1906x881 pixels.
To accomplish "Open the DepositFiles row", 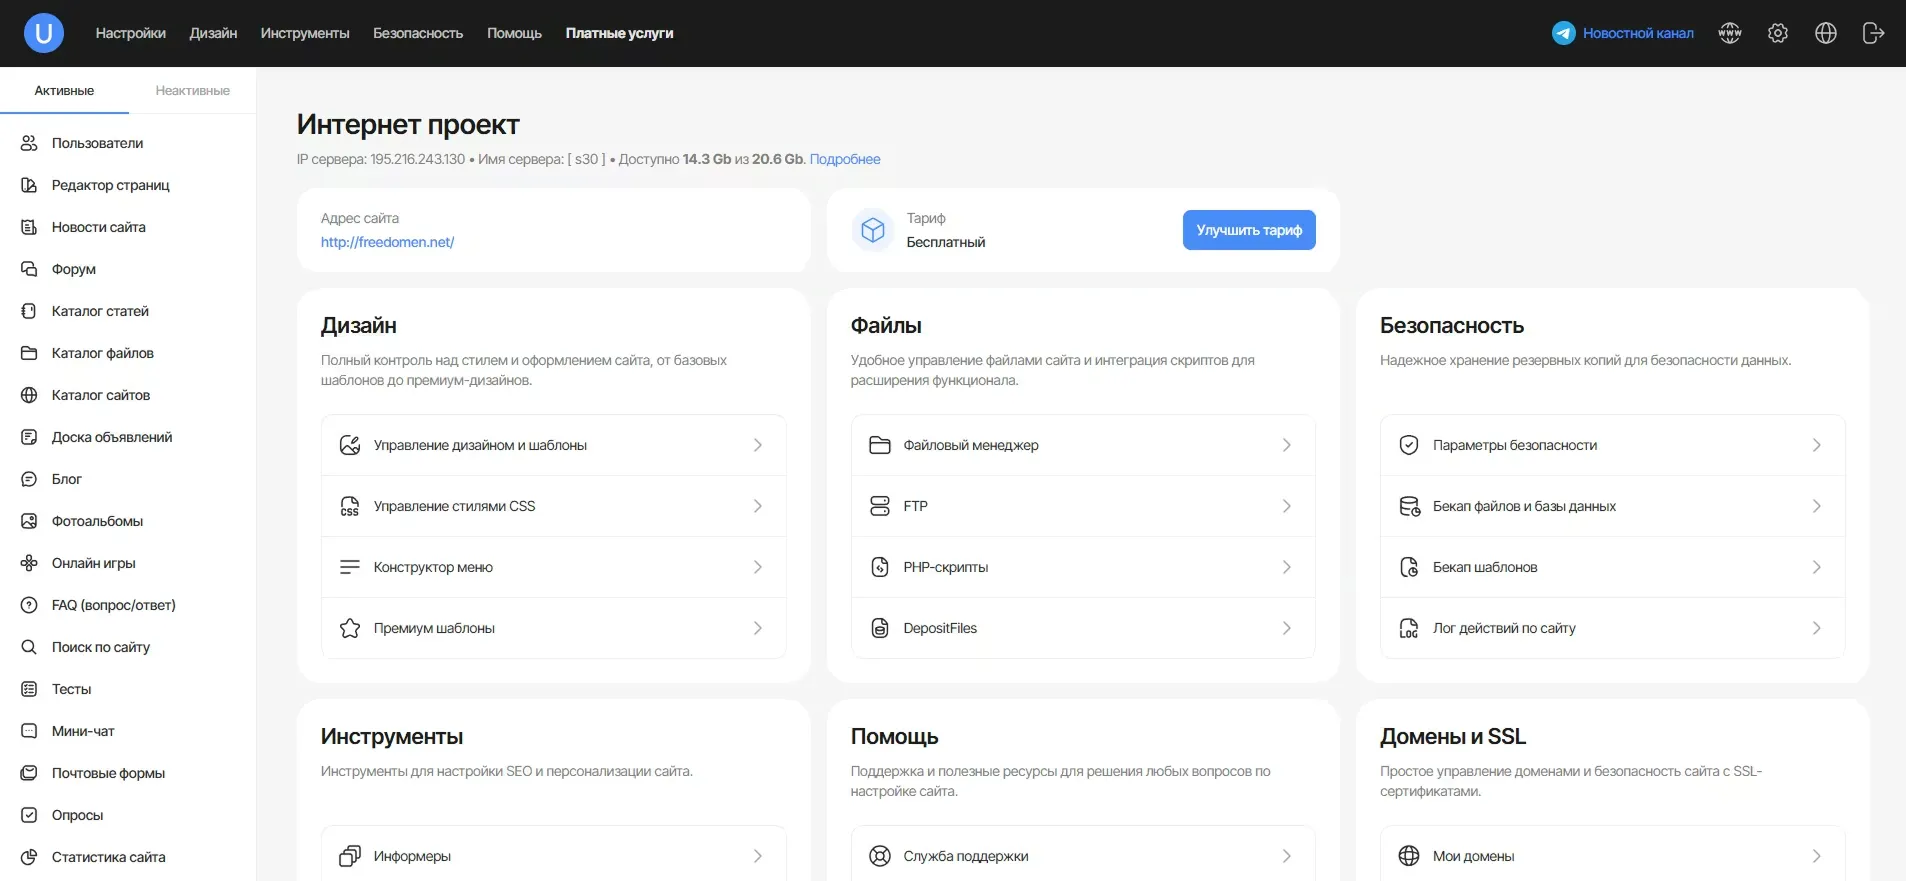I will pyautogui.click(x=1083, y=628).
